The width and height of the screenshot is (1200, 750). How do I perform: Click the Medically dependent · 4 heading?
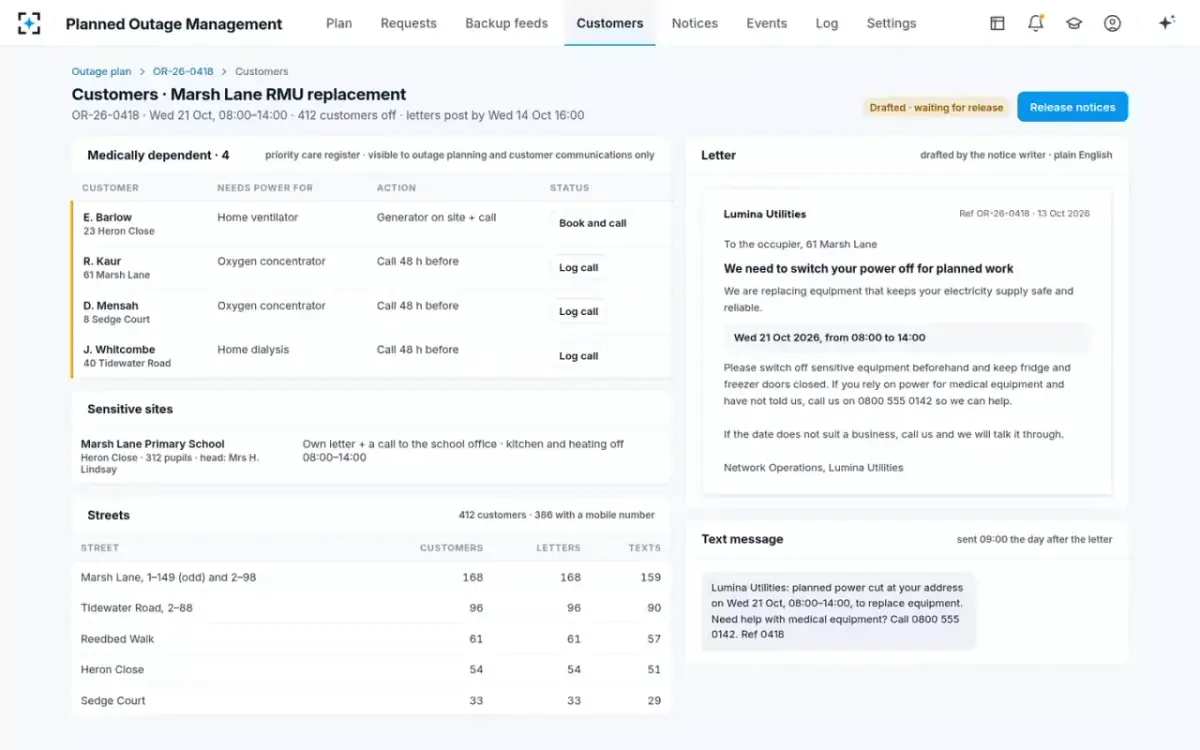pos(158,155)
